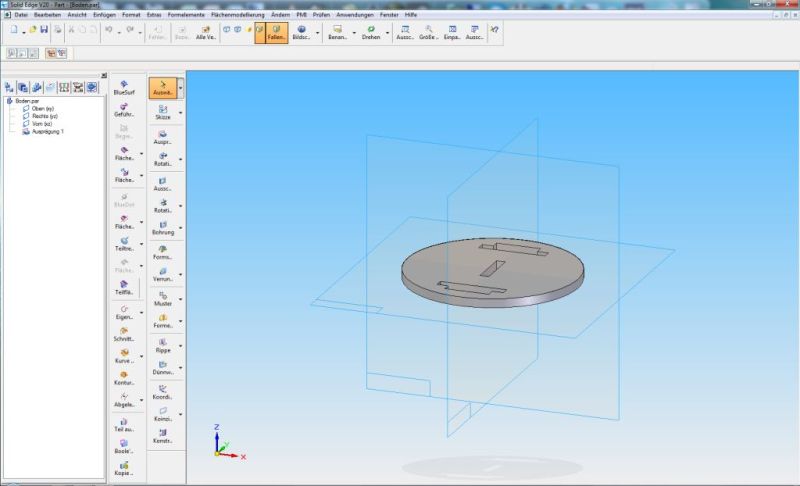This screenshot has height=486, width=800.
Task: Open the dropdown arrow beside Drehen
Action: tap(387, 32)
